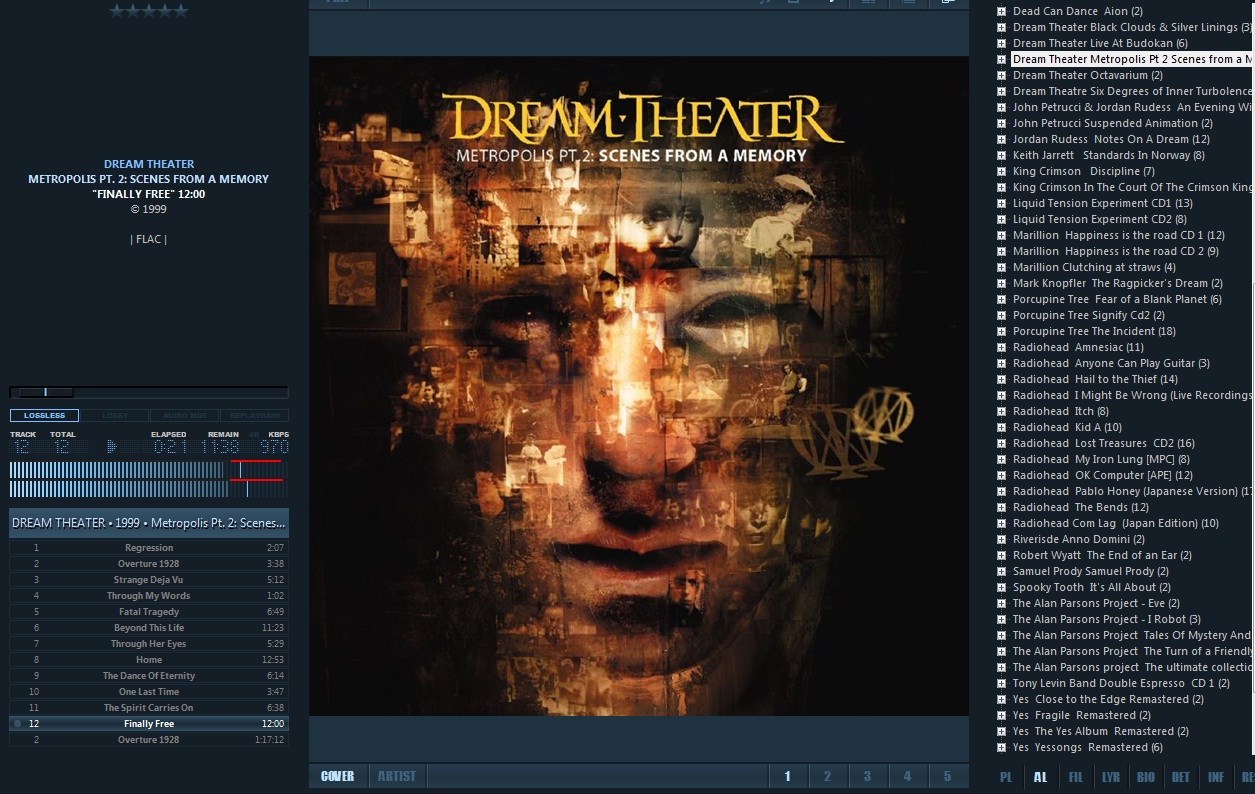Click the playback seek bar
Viewport: 1255px width, 794px height.
[x=149, y=392]
